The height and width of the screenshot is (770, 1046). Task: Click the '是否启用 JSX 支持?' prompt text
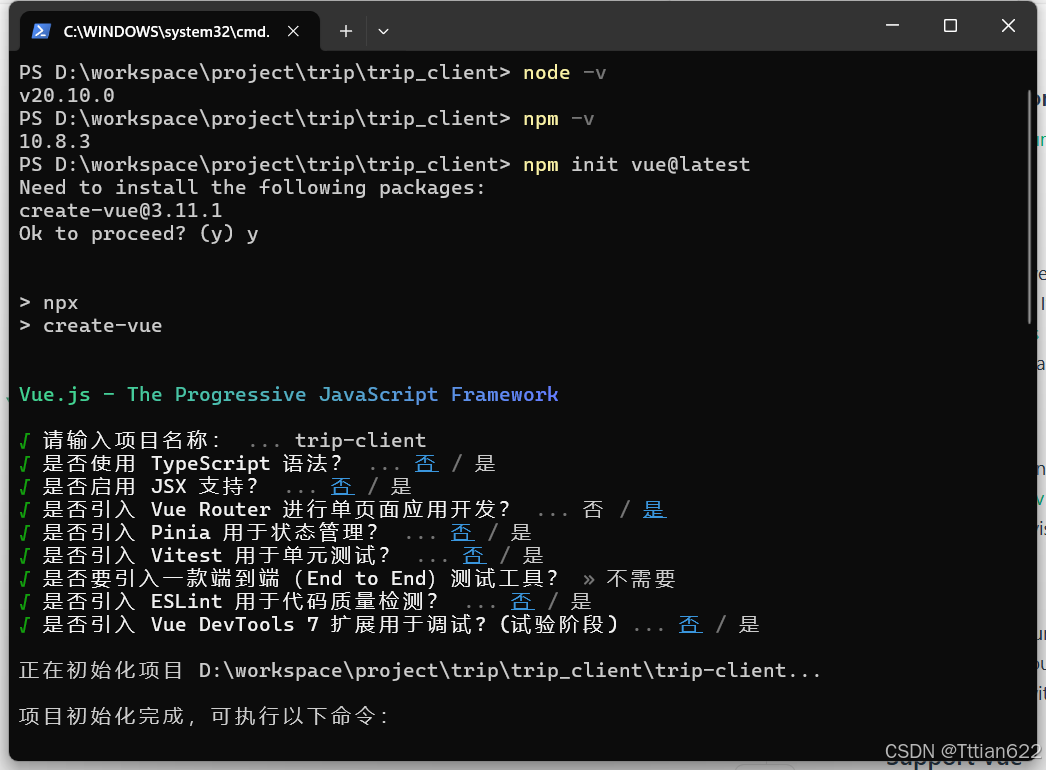click(x=151, y=486)
